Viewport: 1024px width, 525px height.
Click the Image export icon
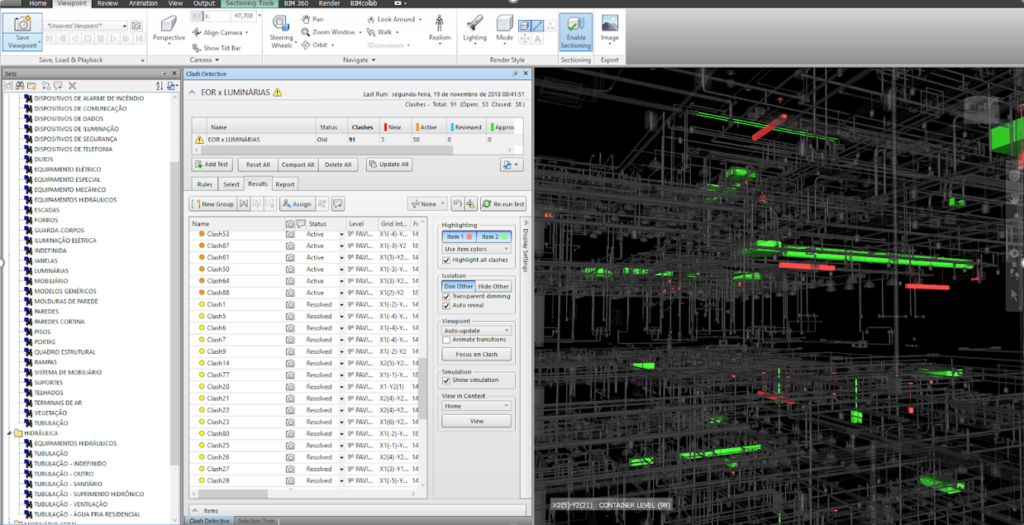point(609,24)
